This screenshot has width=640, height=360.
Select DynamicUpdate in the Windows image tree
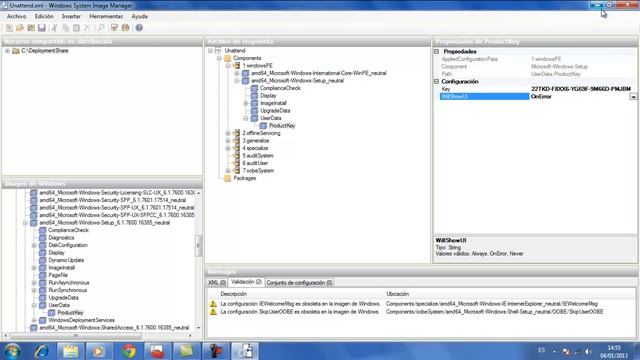click(66, 260)
